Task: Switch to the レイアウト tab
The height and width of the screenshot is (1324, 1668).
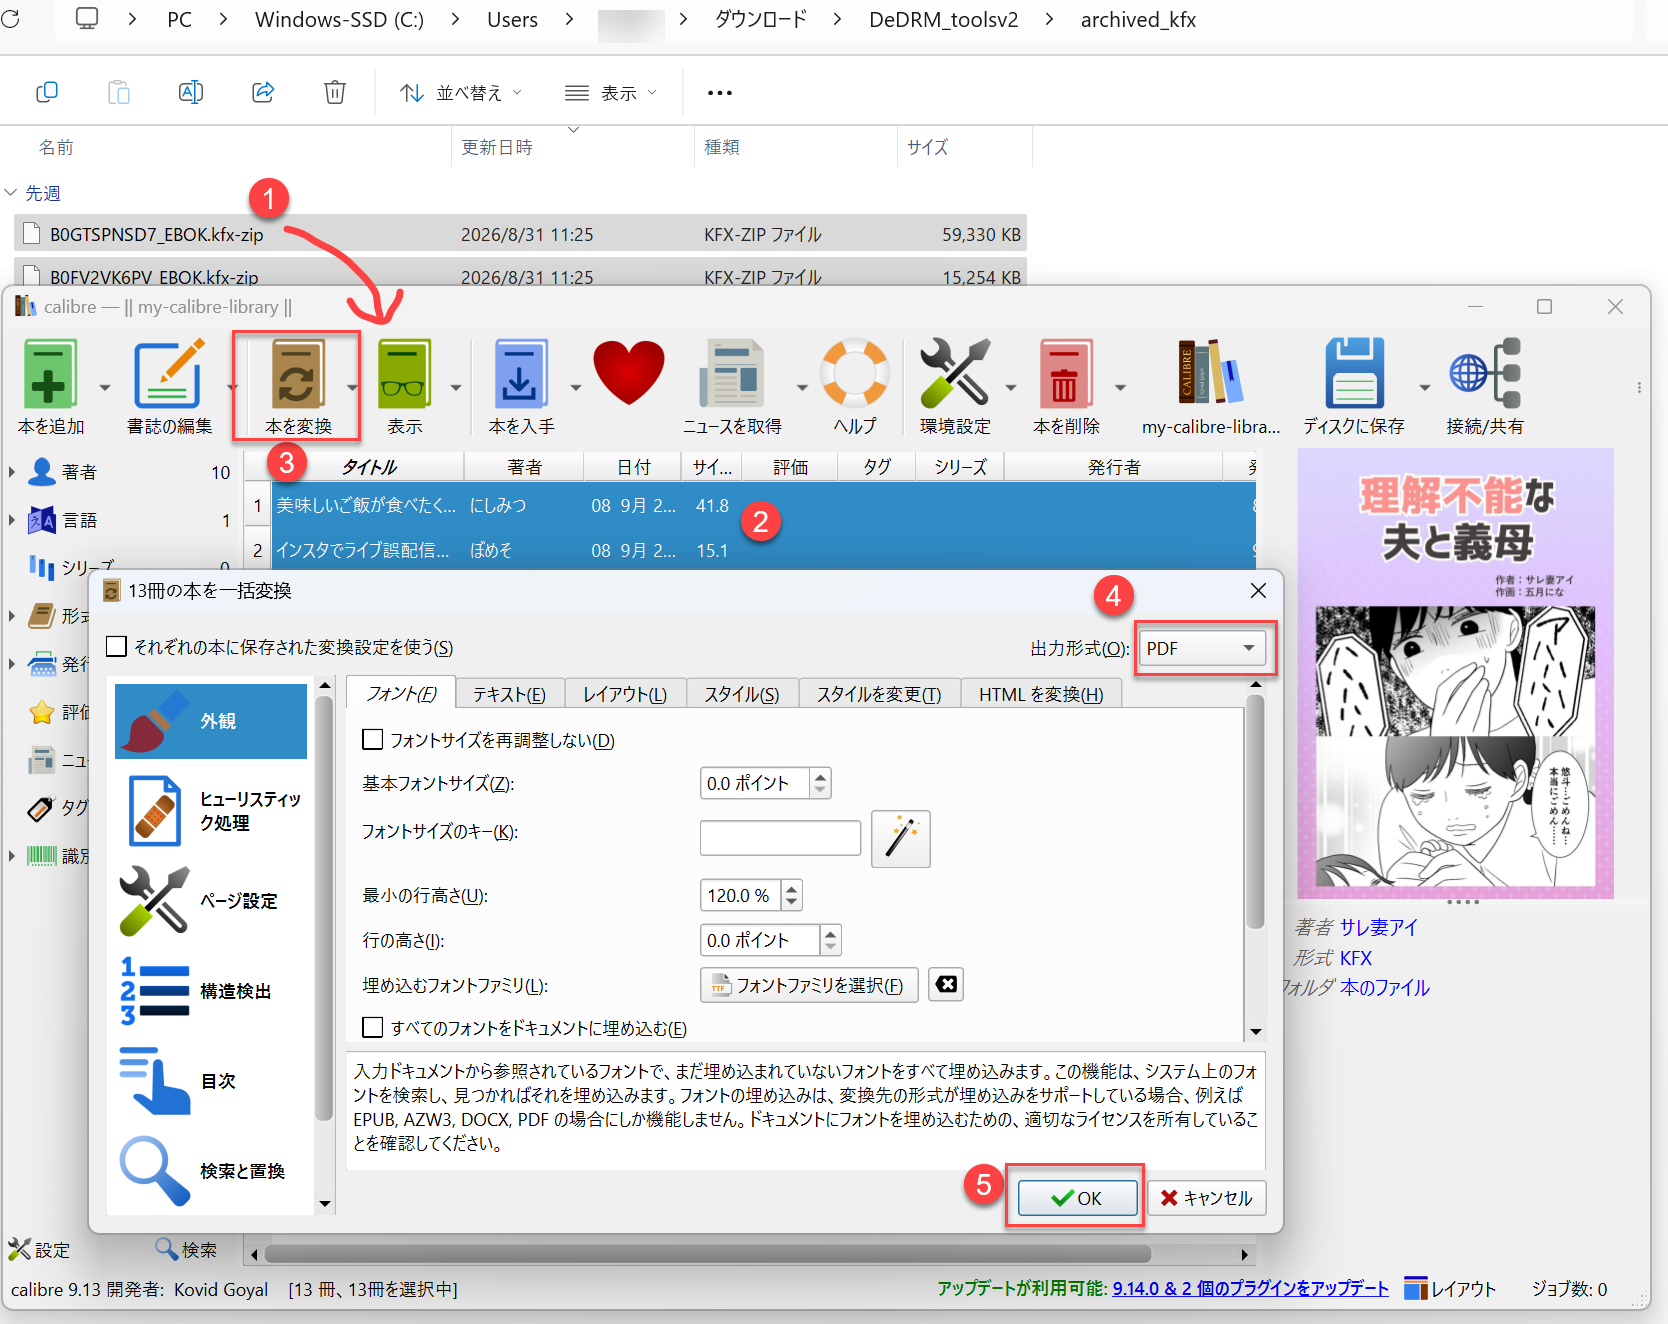Action: pos(625,694)
